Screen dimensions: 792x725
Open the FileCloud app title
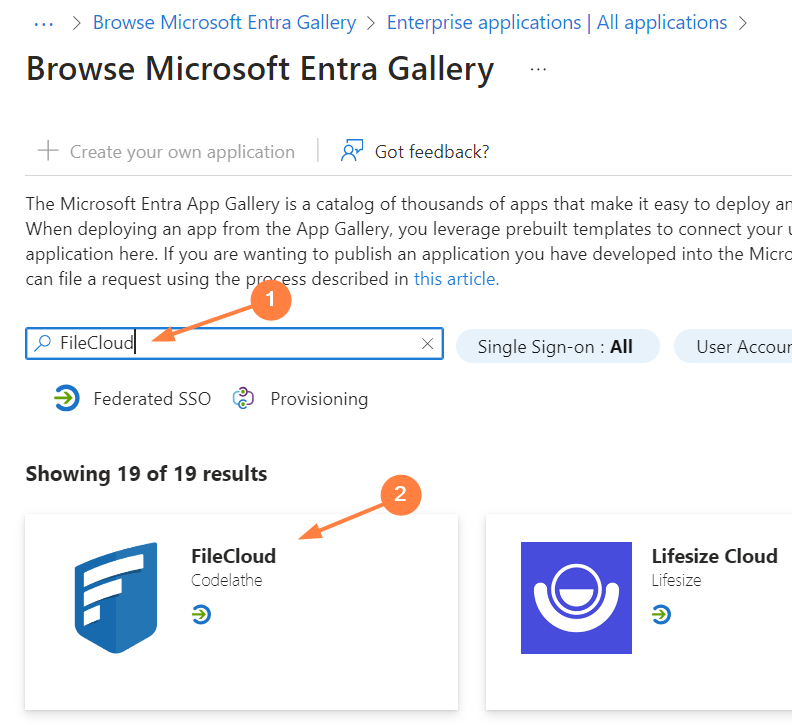[233, 556]
